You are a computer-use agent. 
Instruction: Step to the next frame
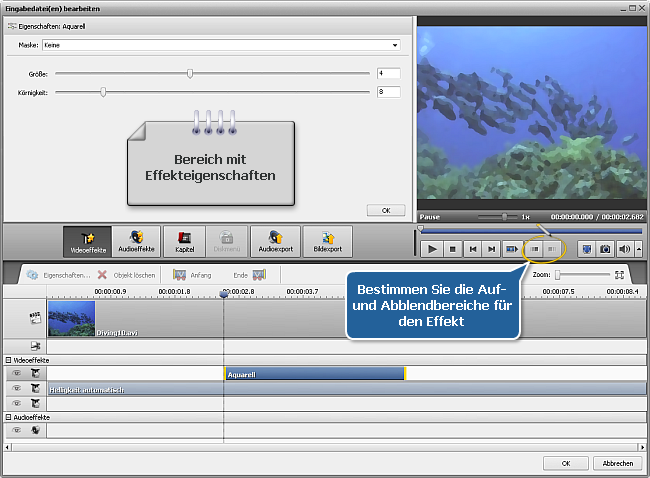(491, 248)
